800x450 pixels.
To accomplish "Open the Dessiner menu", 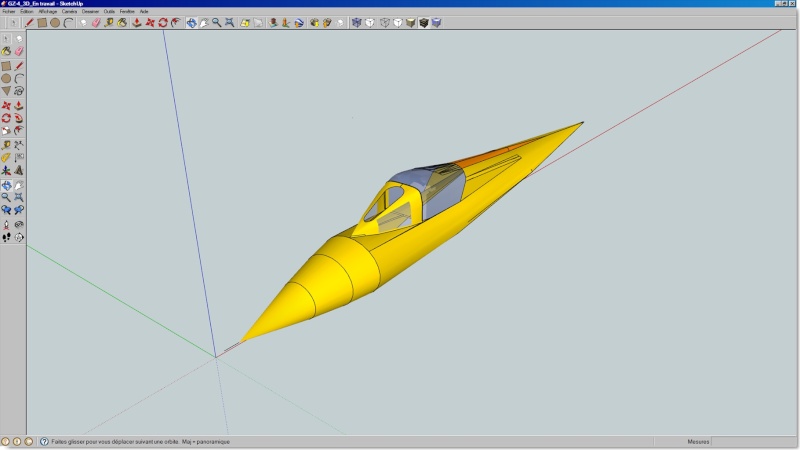I will (90, 11).
